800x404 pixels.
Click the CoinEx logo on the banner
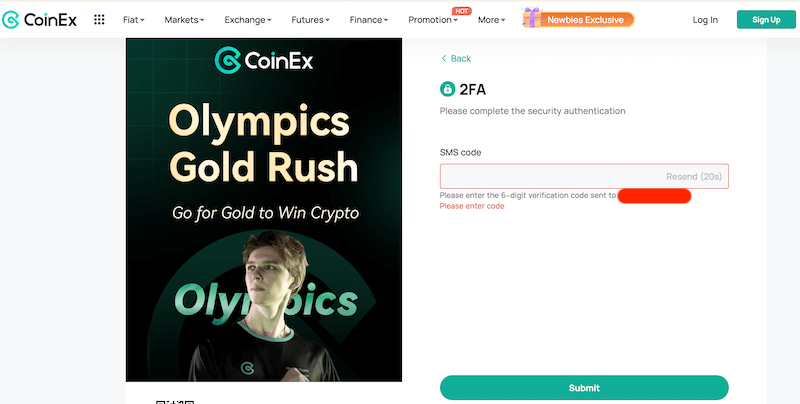[x=264, y=62]
